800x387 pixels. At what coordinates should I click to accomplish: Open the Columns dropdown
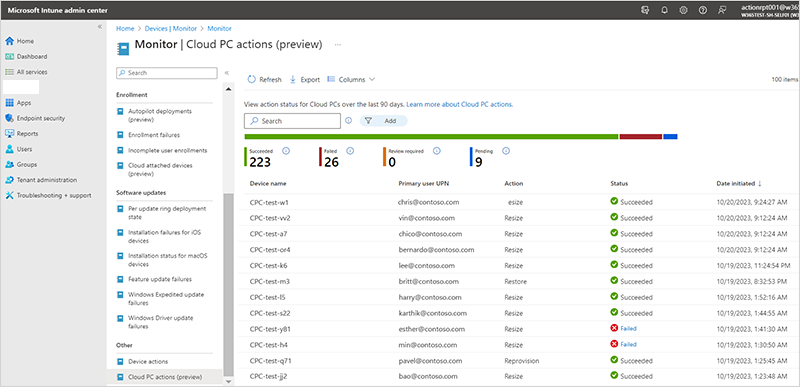click(351, 80)
